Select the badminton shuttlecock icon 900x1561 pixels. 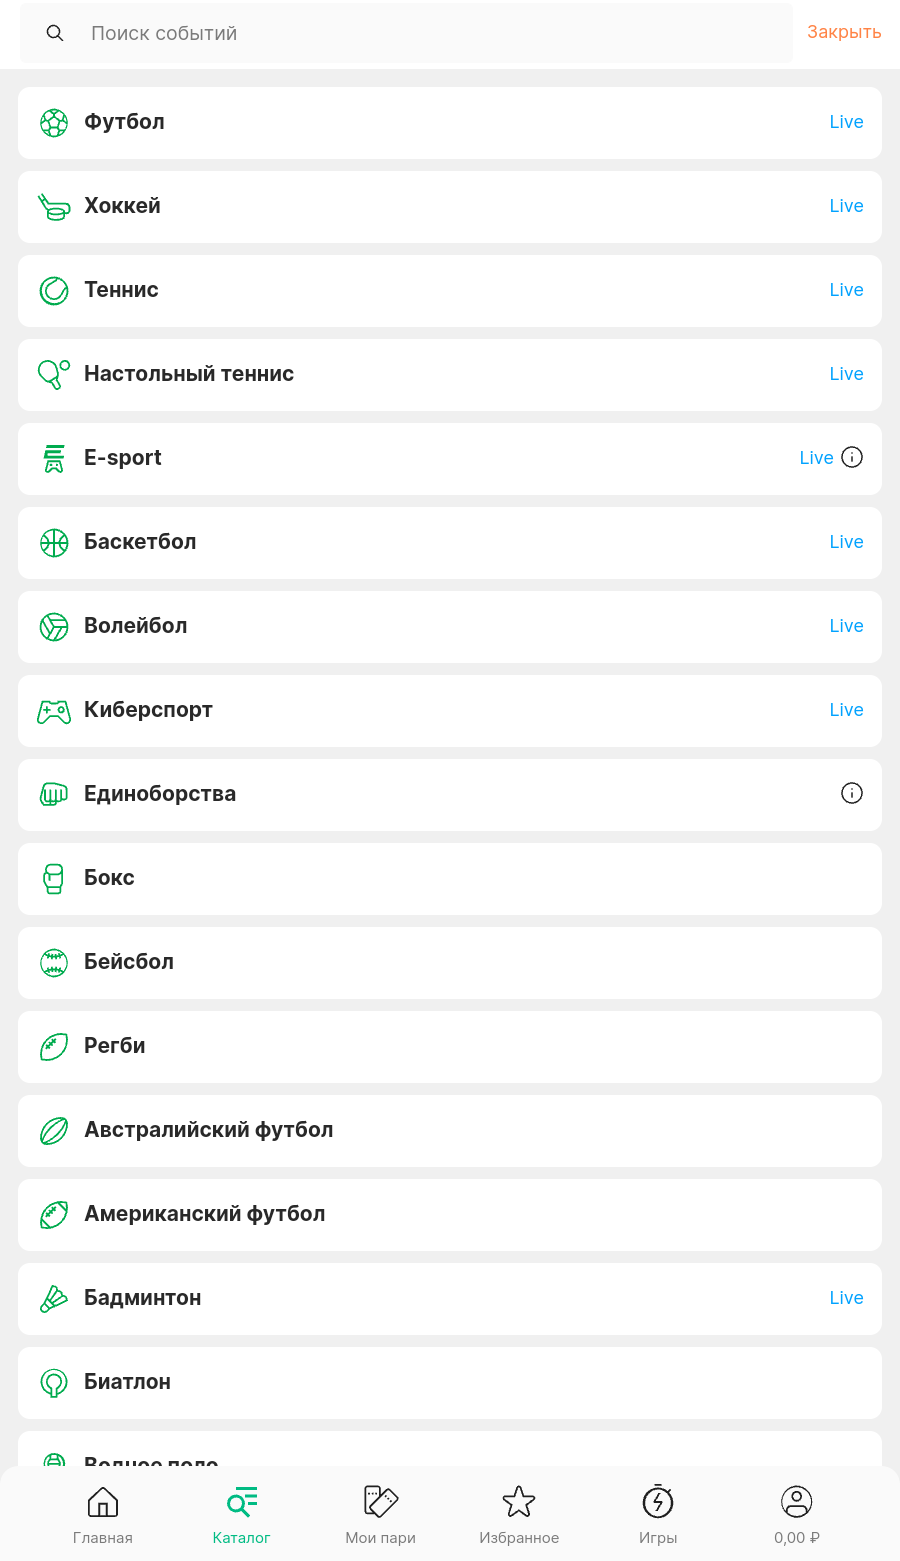pyautogui.click(x=54, y=1298)
